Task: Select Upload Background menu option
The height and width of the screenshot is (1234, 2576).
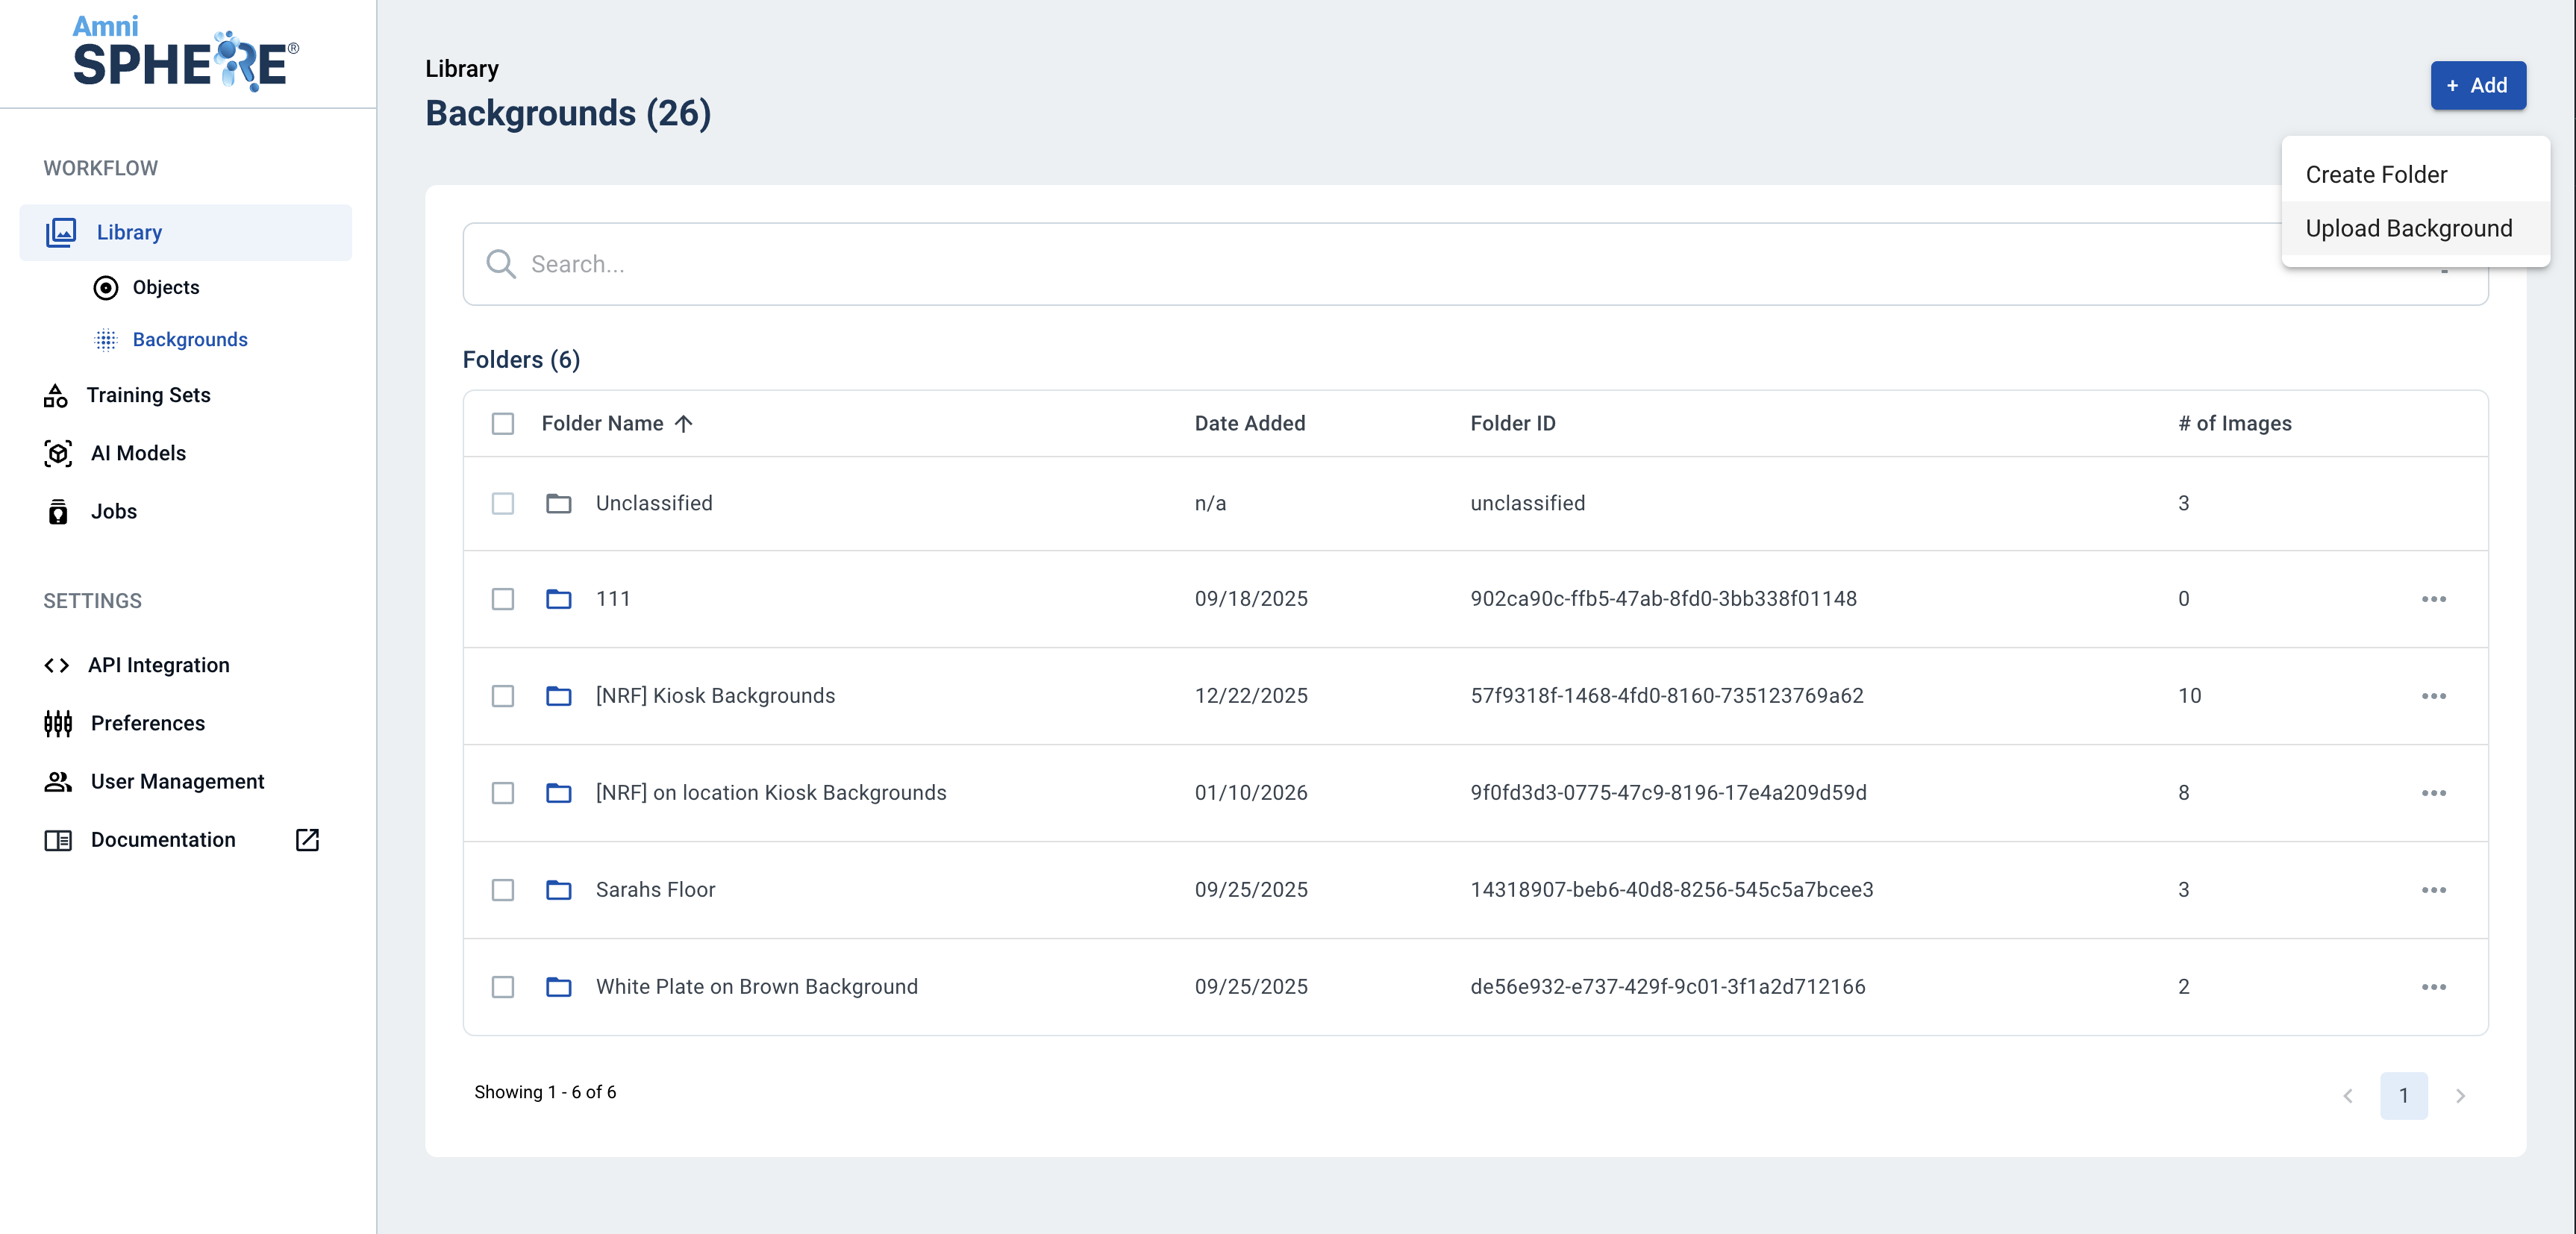Action: click(2408, 228)
